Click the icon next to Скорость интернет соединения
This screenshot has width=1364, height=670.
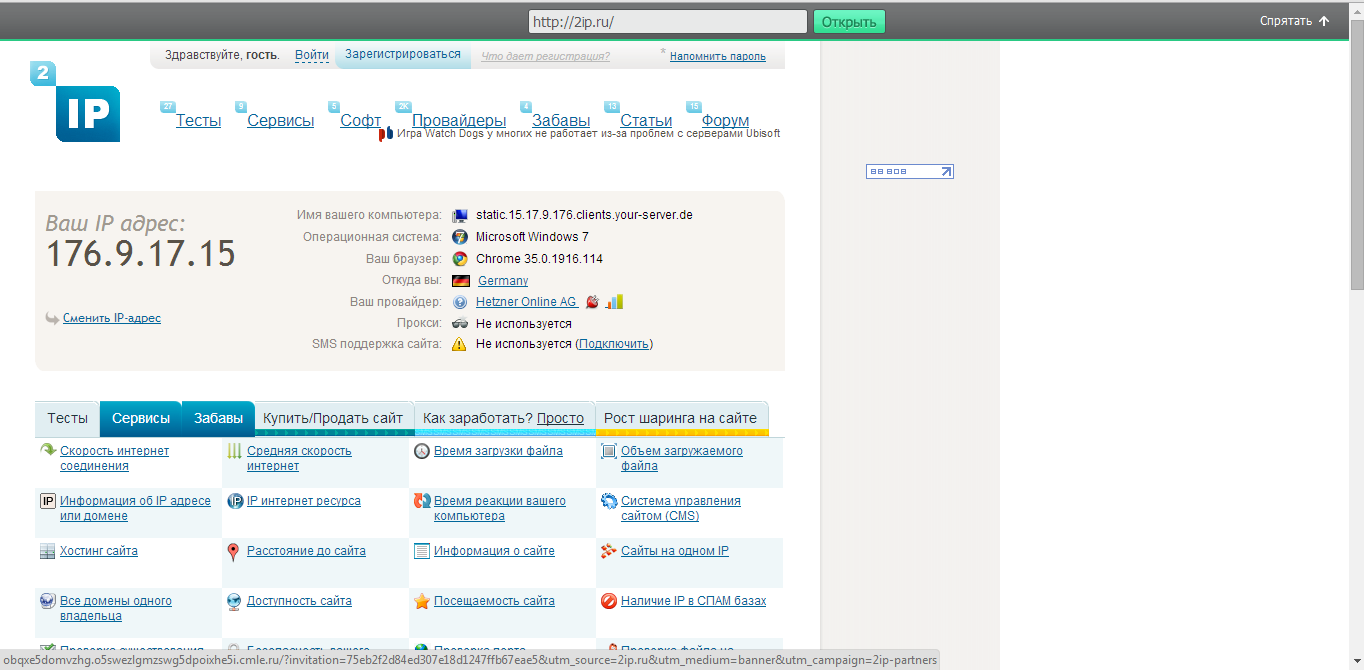(x=47, y=451)
